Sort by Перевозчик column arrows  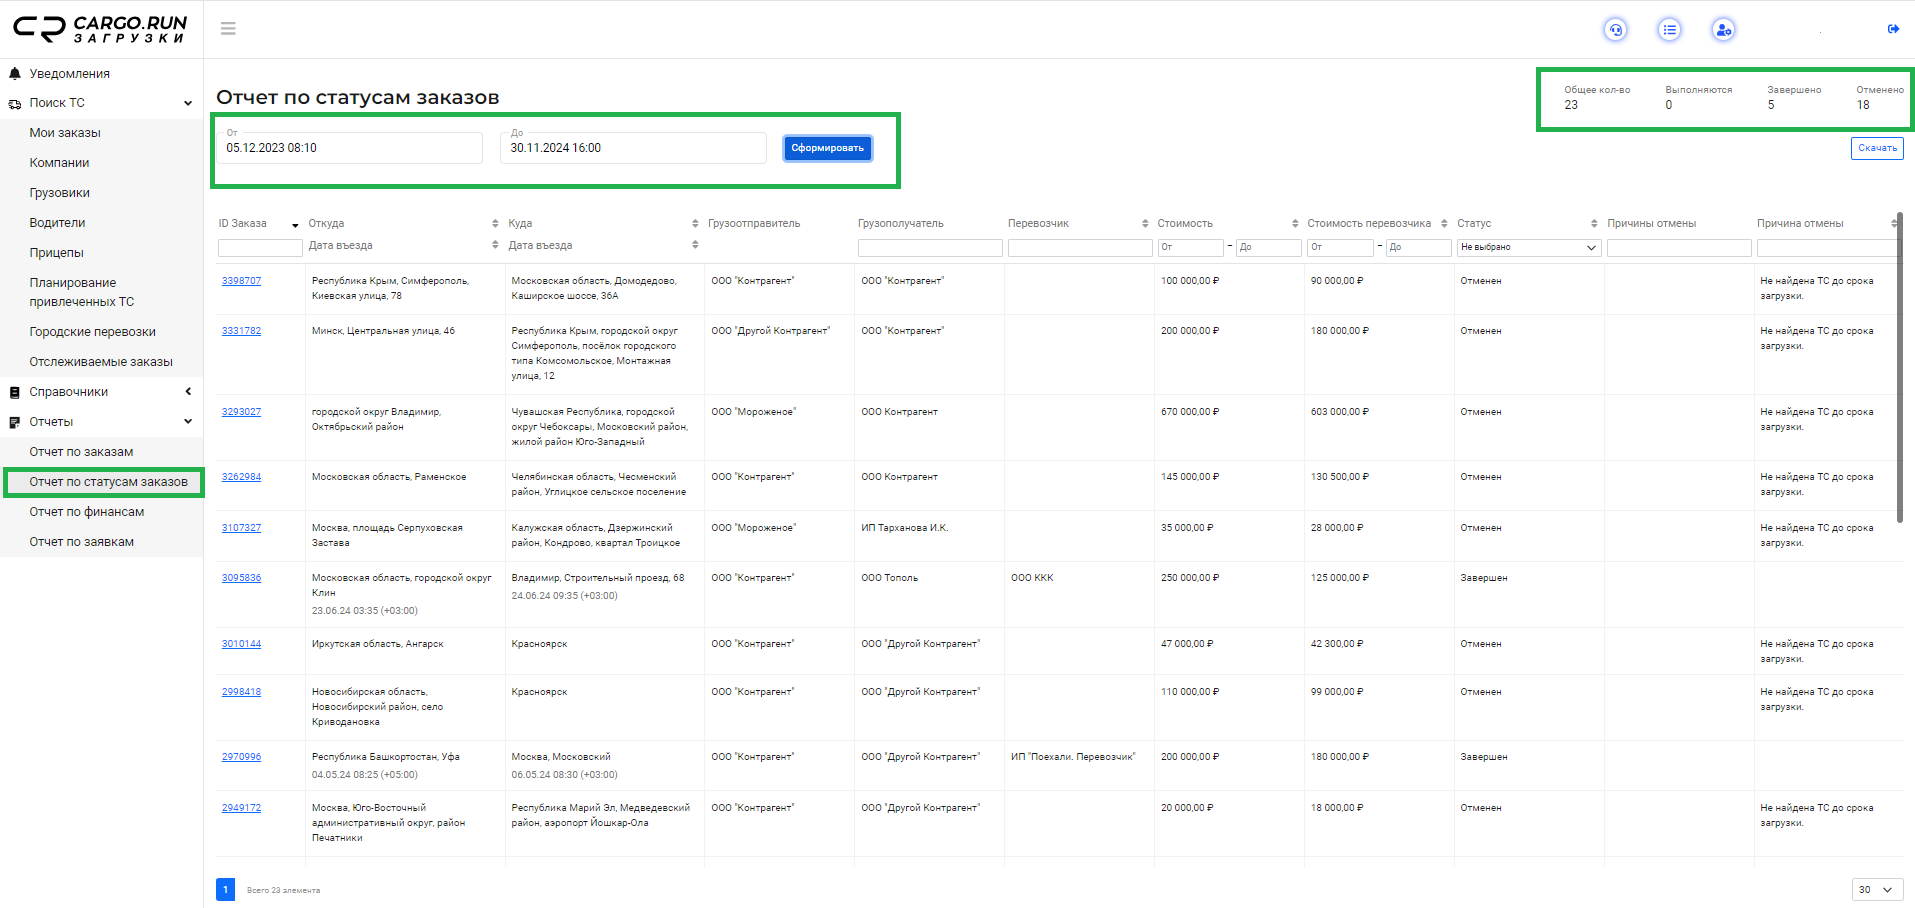click(x=1145, y=223)
